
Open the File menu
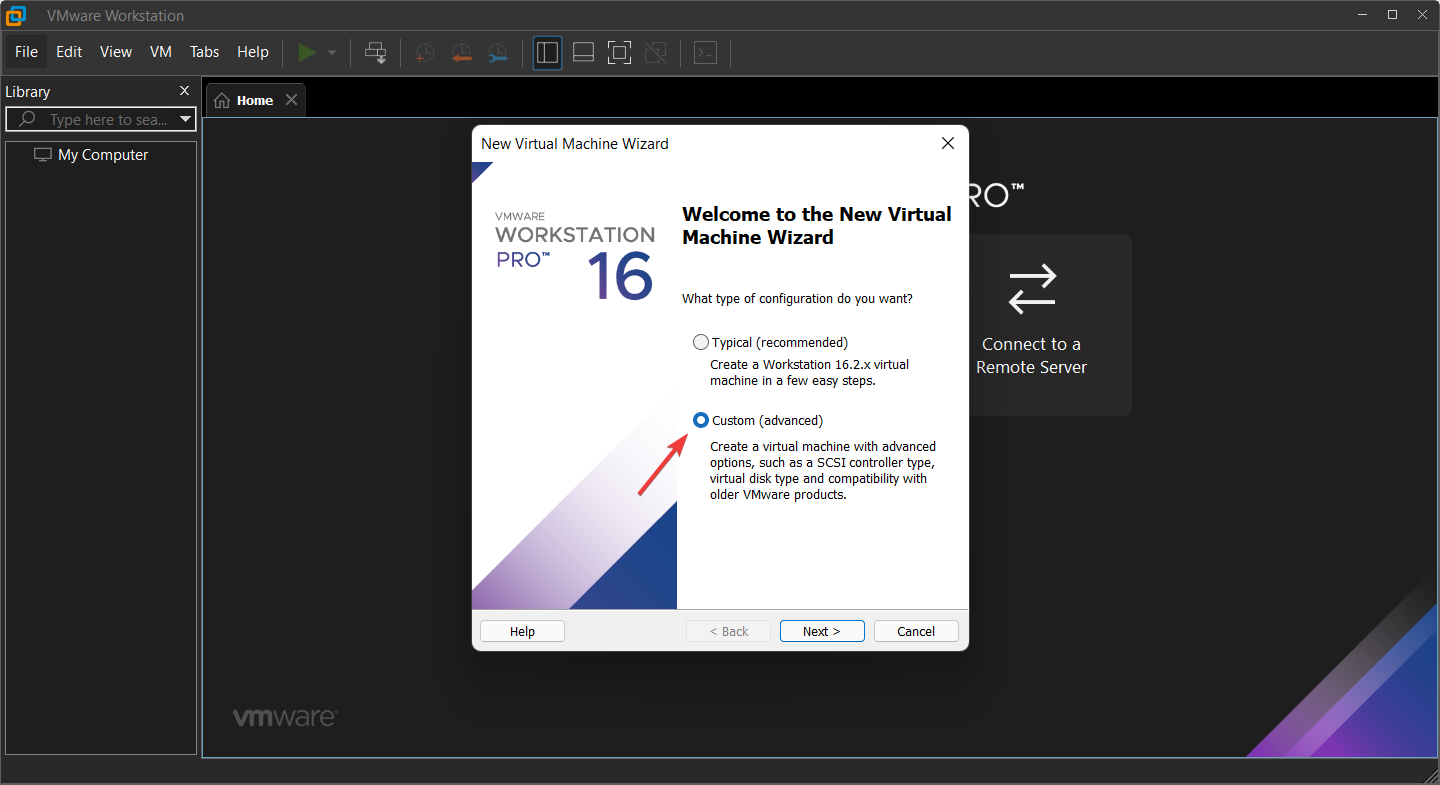[26, 52]
